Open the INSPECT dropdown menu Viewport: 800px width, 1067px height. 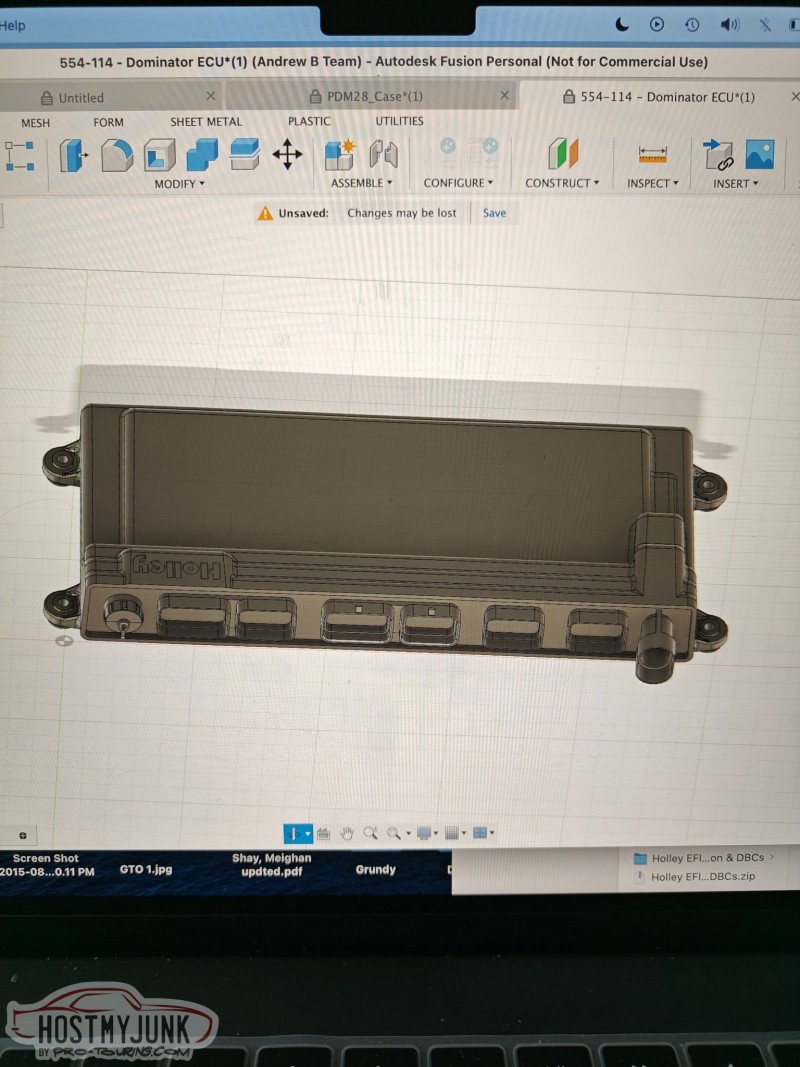(x=653, y=183)
